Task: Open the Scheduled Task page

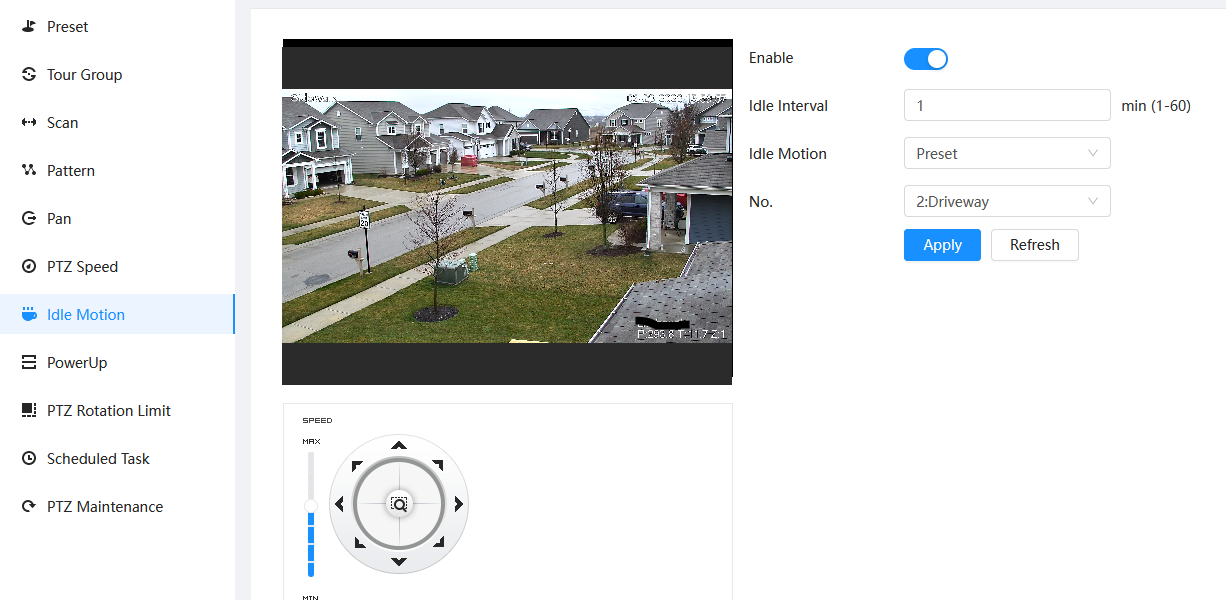Action: coord(98,459)
